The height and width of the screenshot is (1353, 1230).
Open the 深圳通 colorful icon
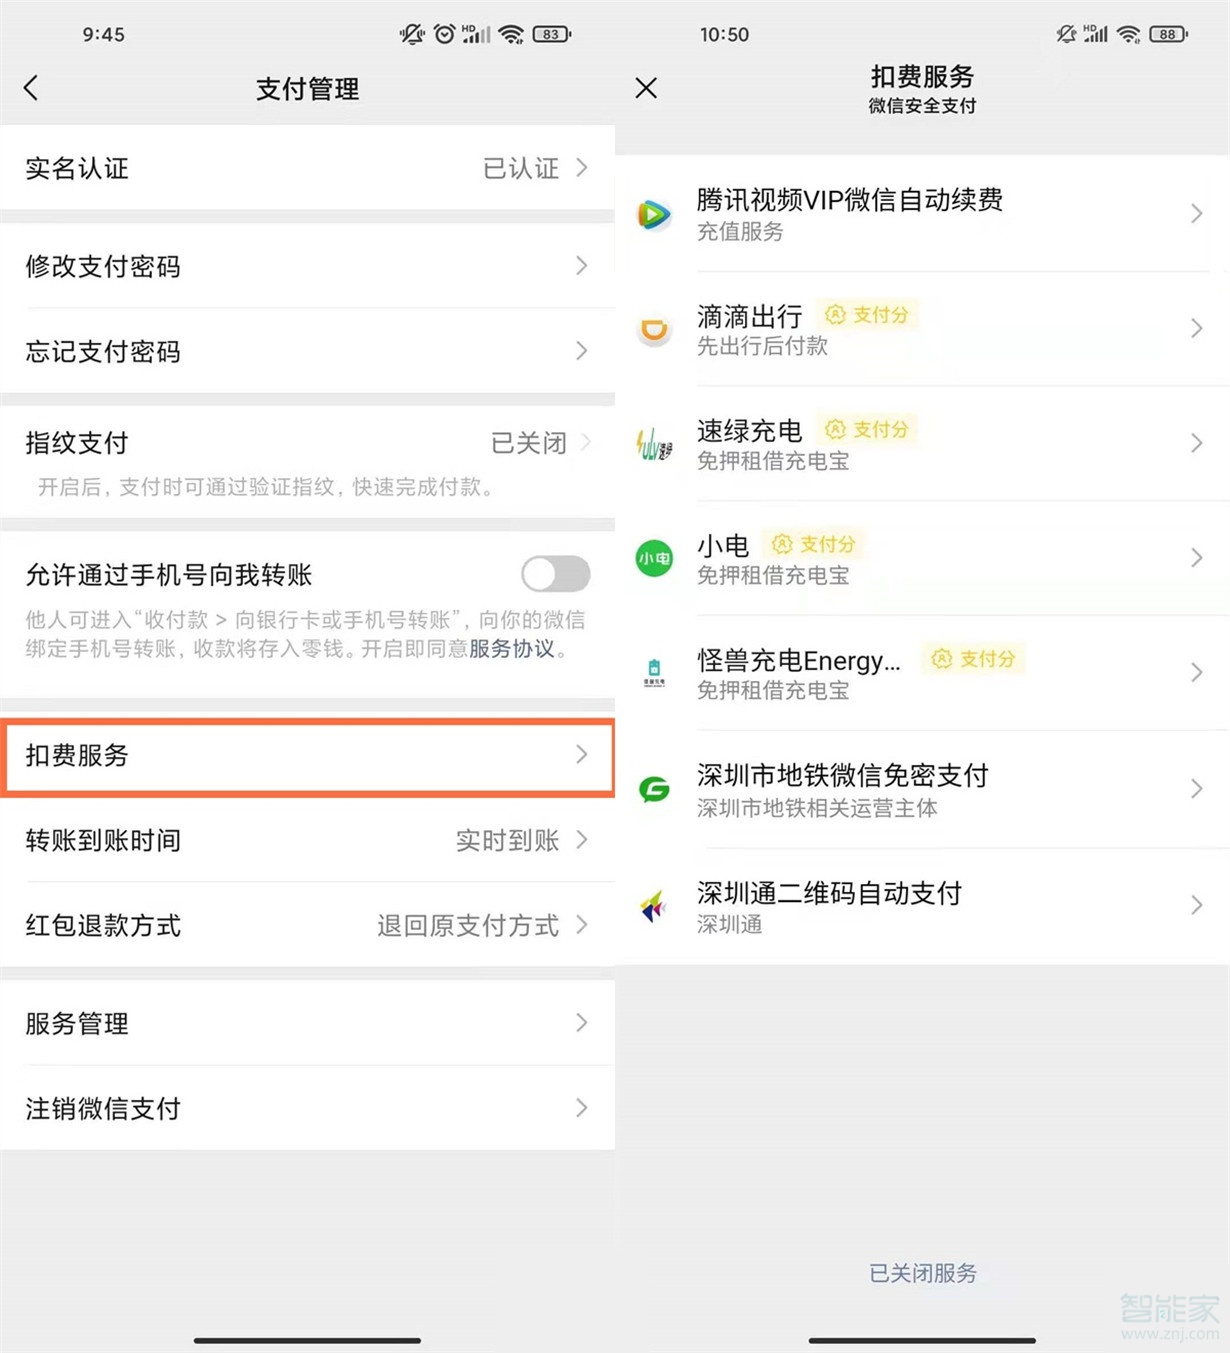[x=654, y=905]
